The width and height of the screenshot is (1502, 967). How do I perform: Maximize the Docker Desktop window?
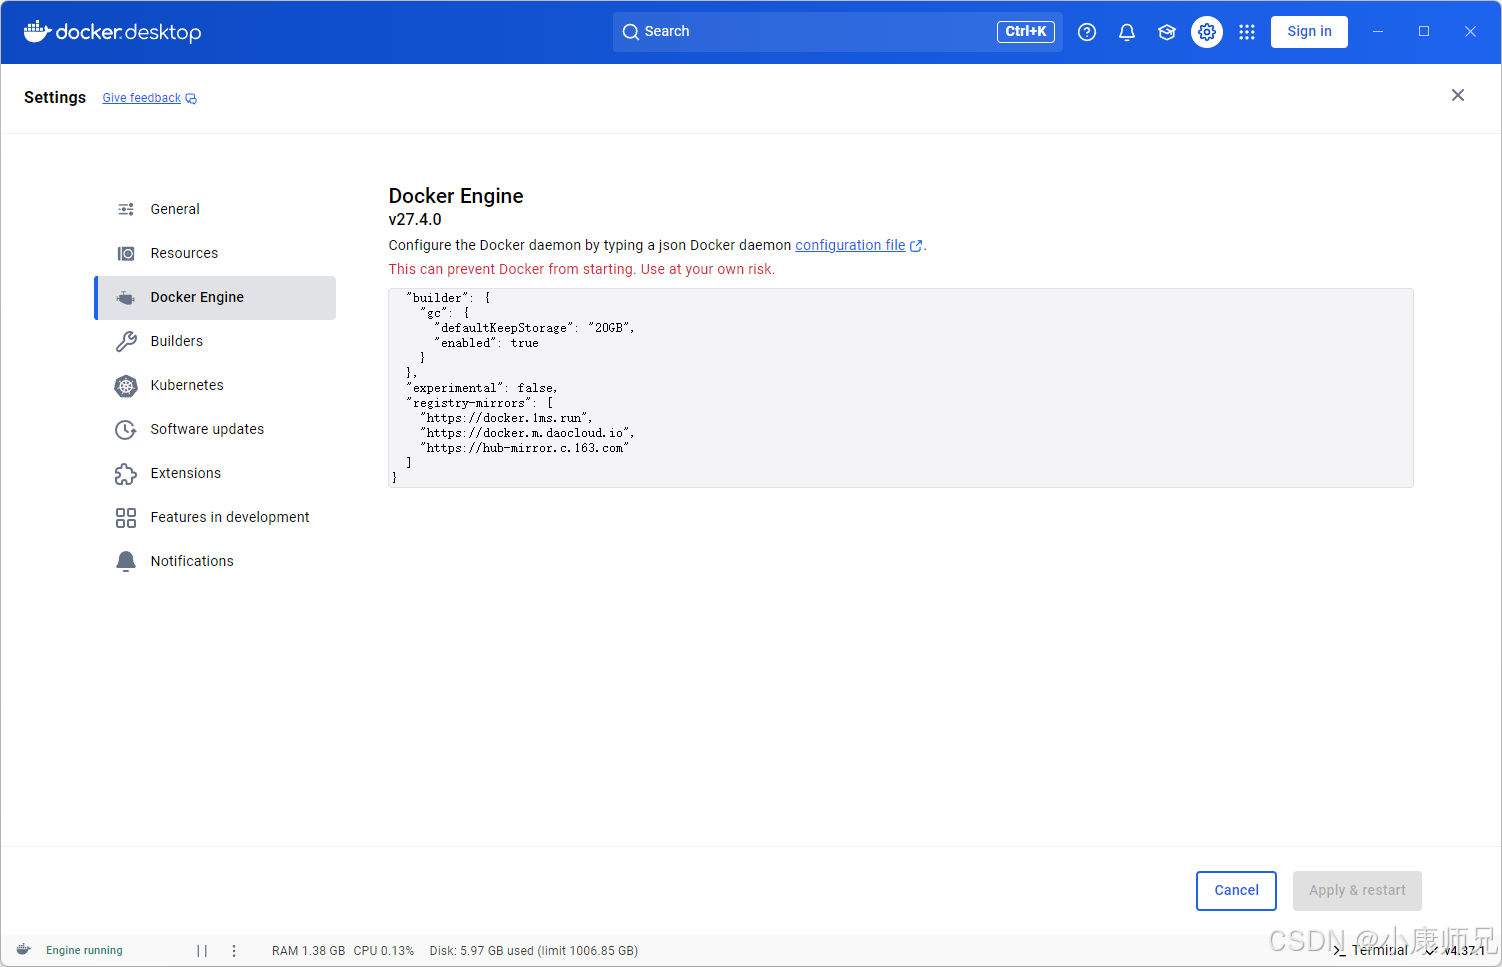coord(1424,32)
